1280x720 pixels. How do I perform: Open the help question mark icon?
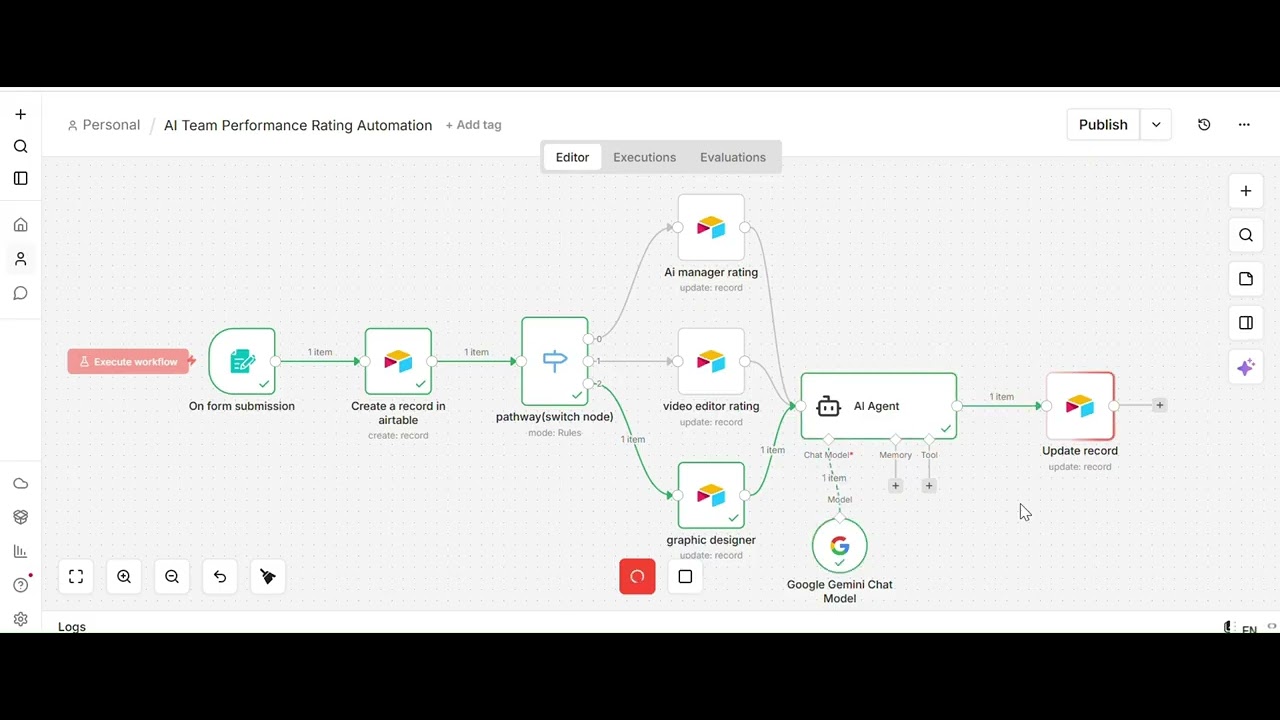[x=20, y=585]
